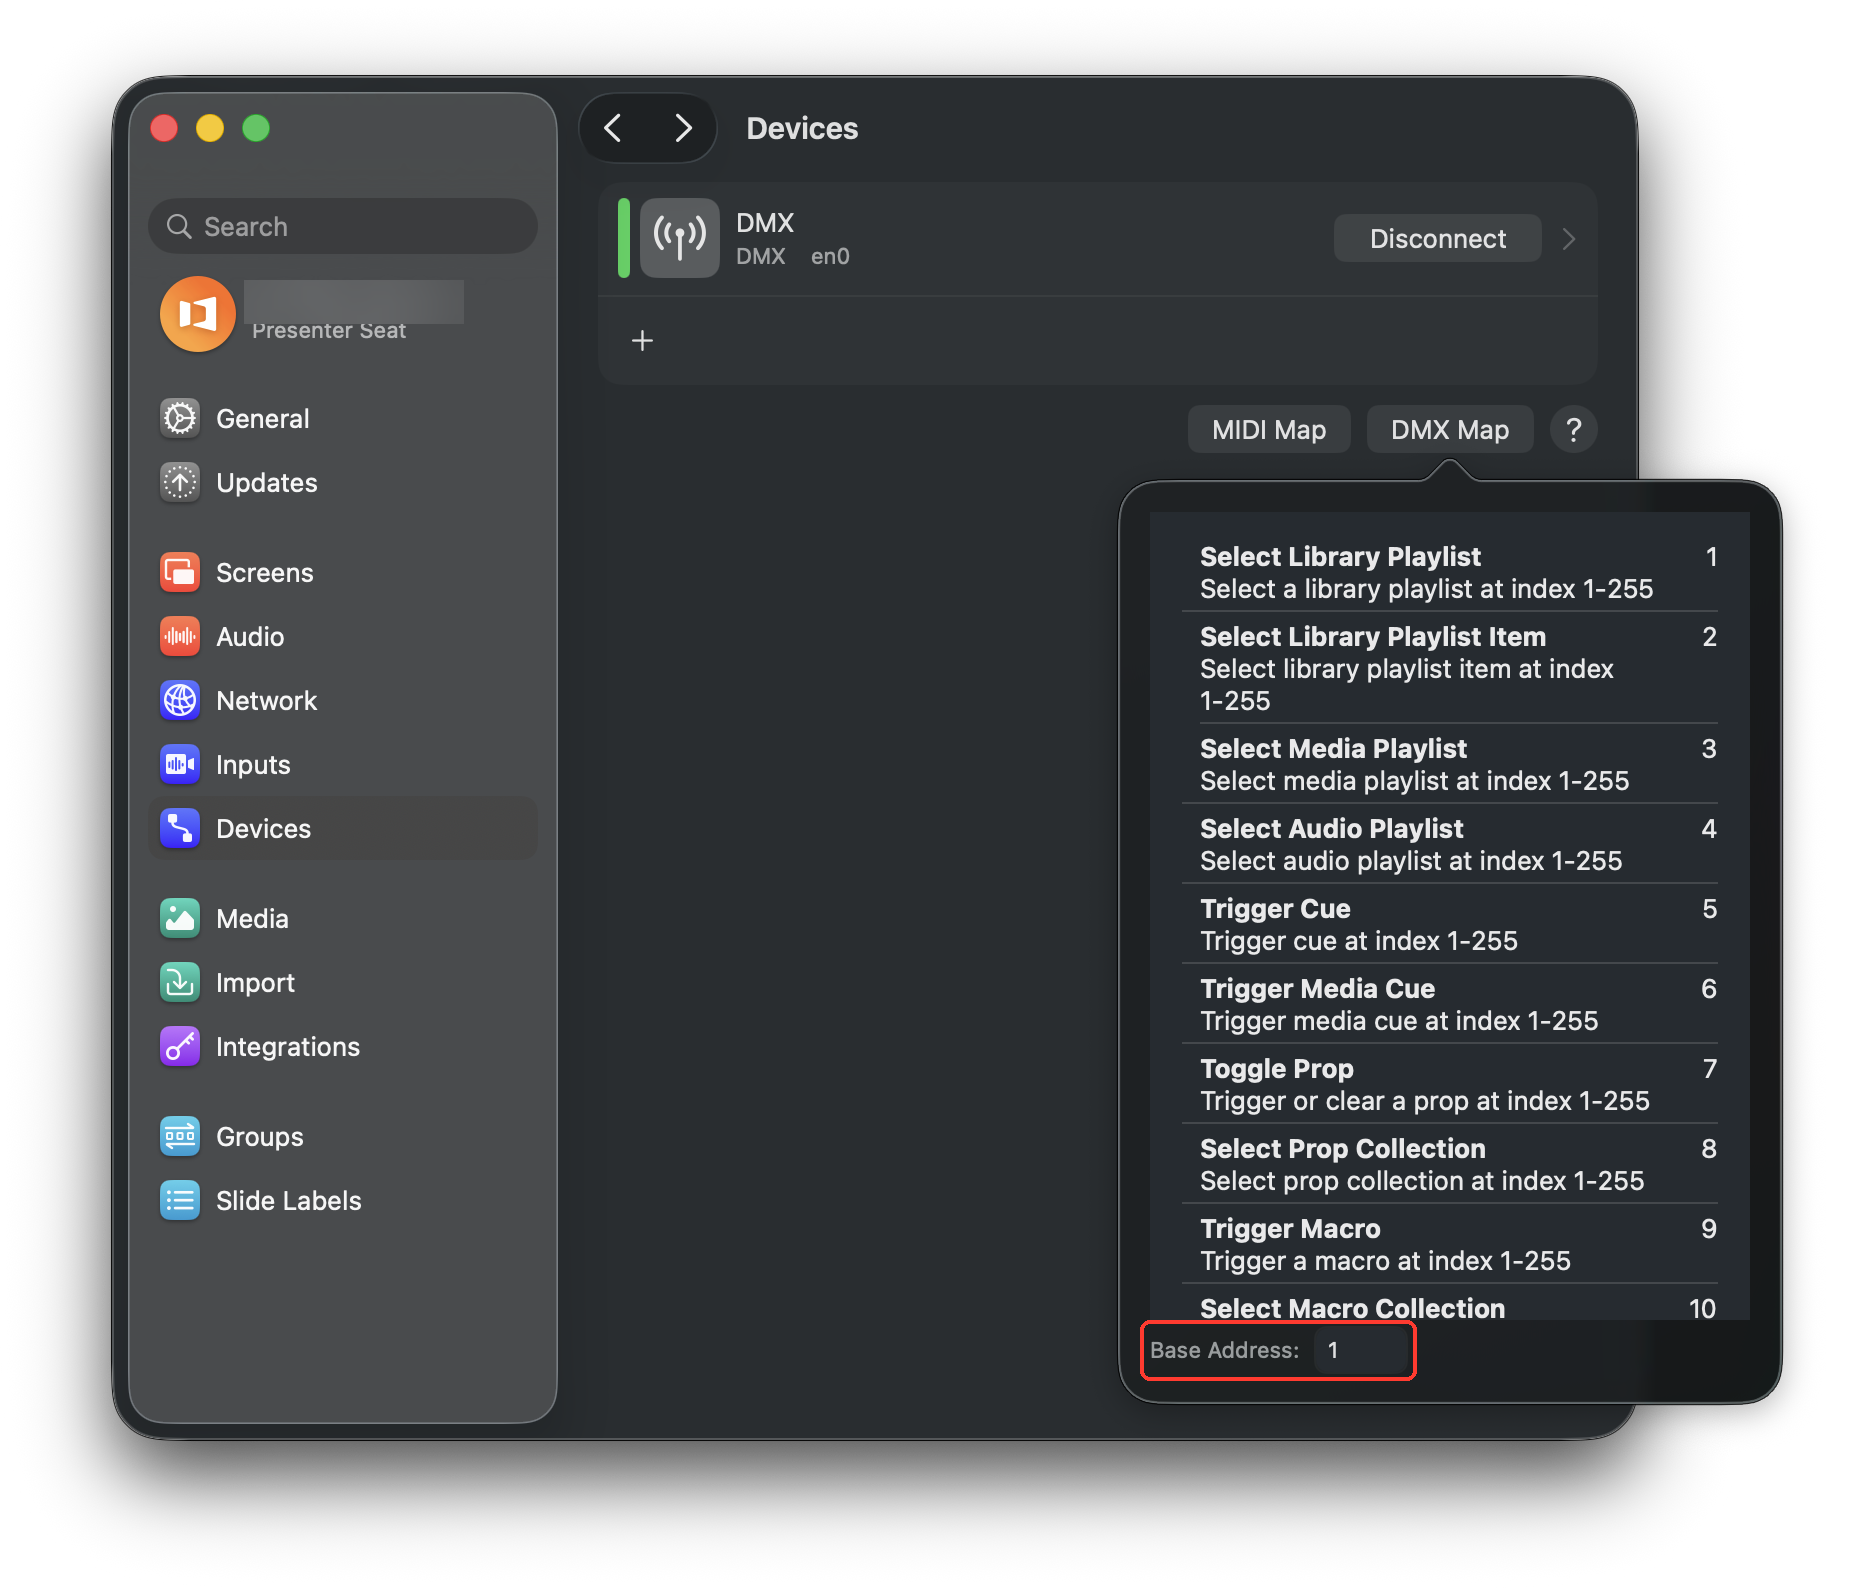Open the MIDI Map popover
Viewport: 1854px width, 1588px height.
coord(1269,430)
